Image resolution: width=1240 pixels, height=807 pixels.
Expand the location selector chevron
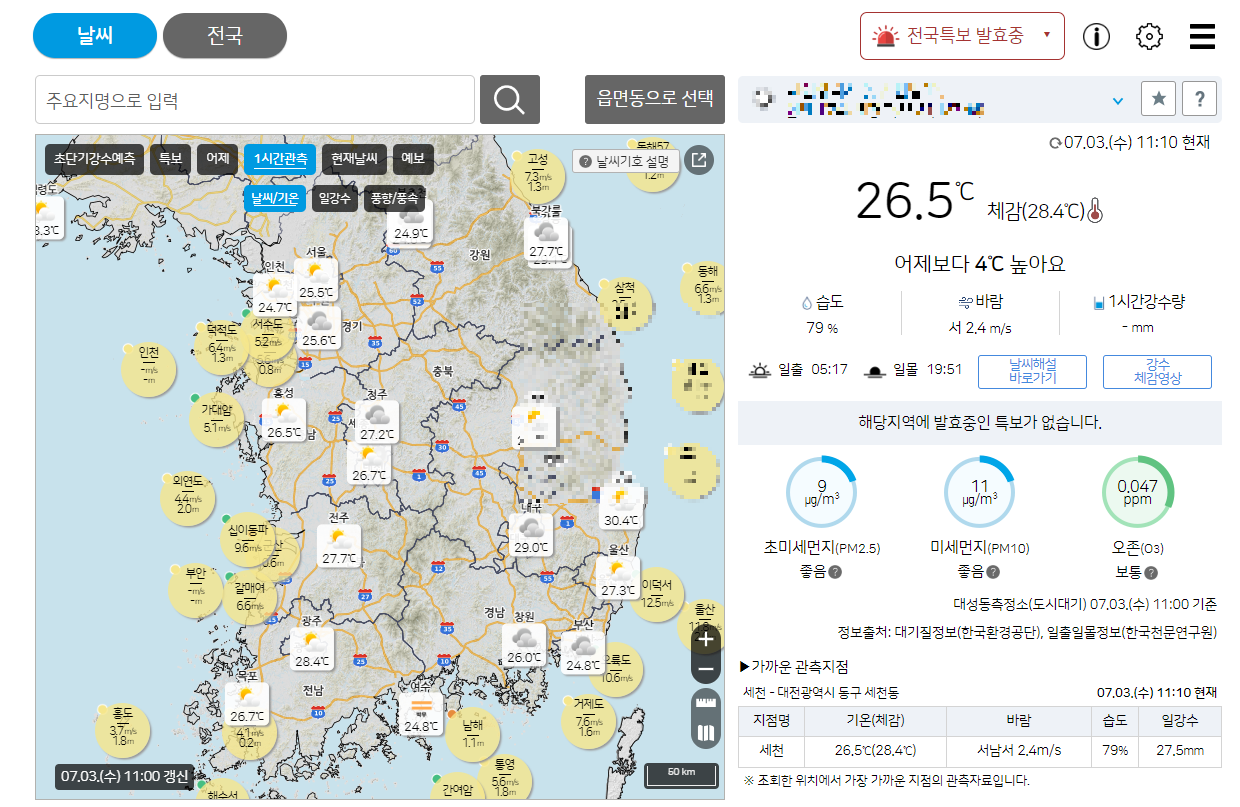(1118, 101)
